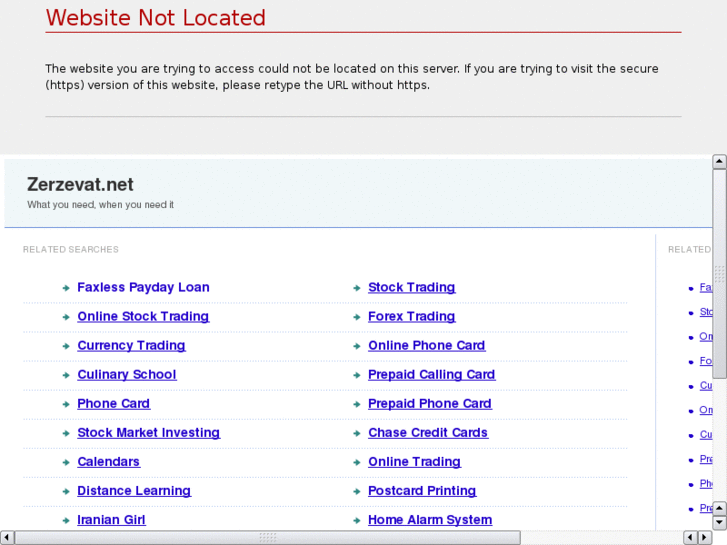Click the arrow bullet beside Postcard Printing

pyautogui.click(x=357, y=492)
